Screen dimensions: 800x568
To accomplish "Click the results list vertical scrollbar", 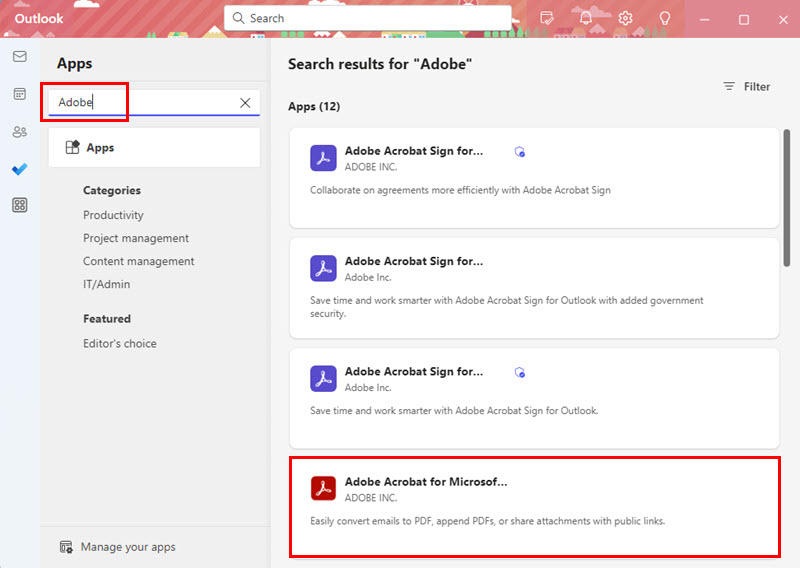I will coord(786,198).
